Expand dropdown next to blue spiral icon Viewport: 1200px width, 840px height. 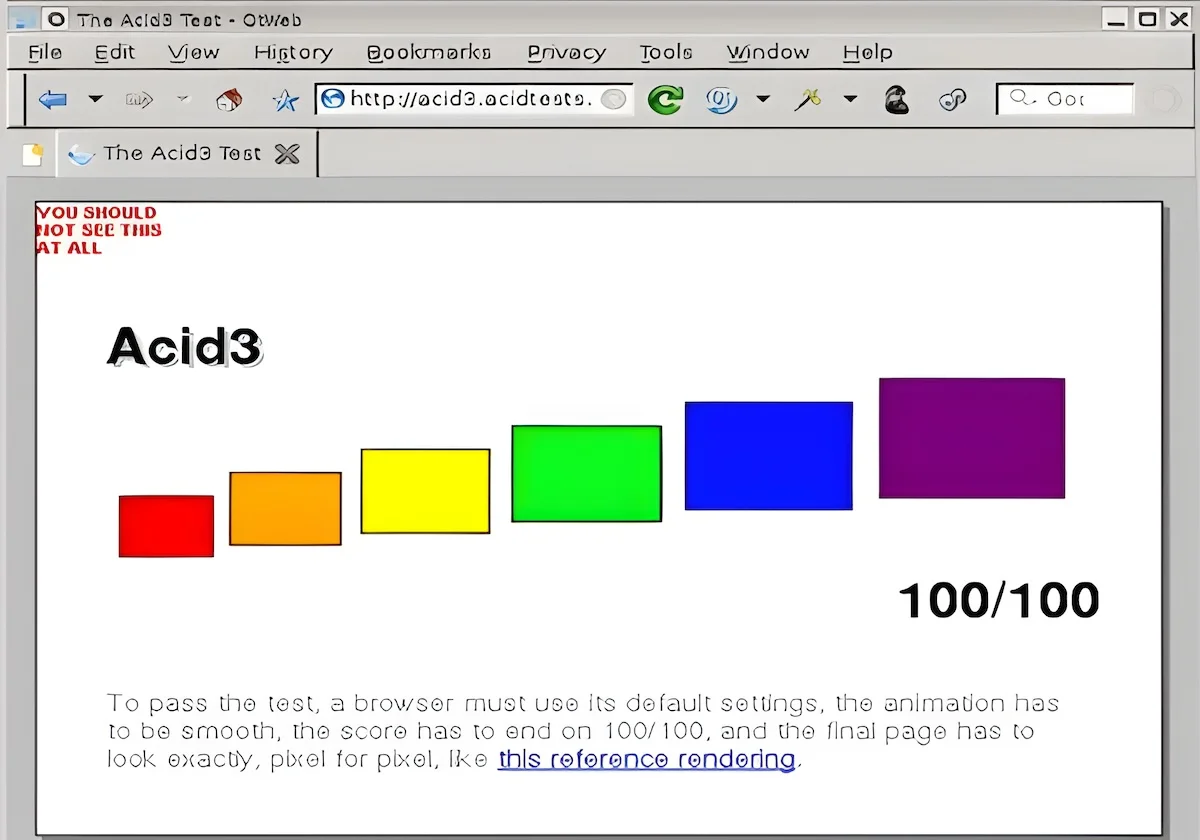coord(763,99)
